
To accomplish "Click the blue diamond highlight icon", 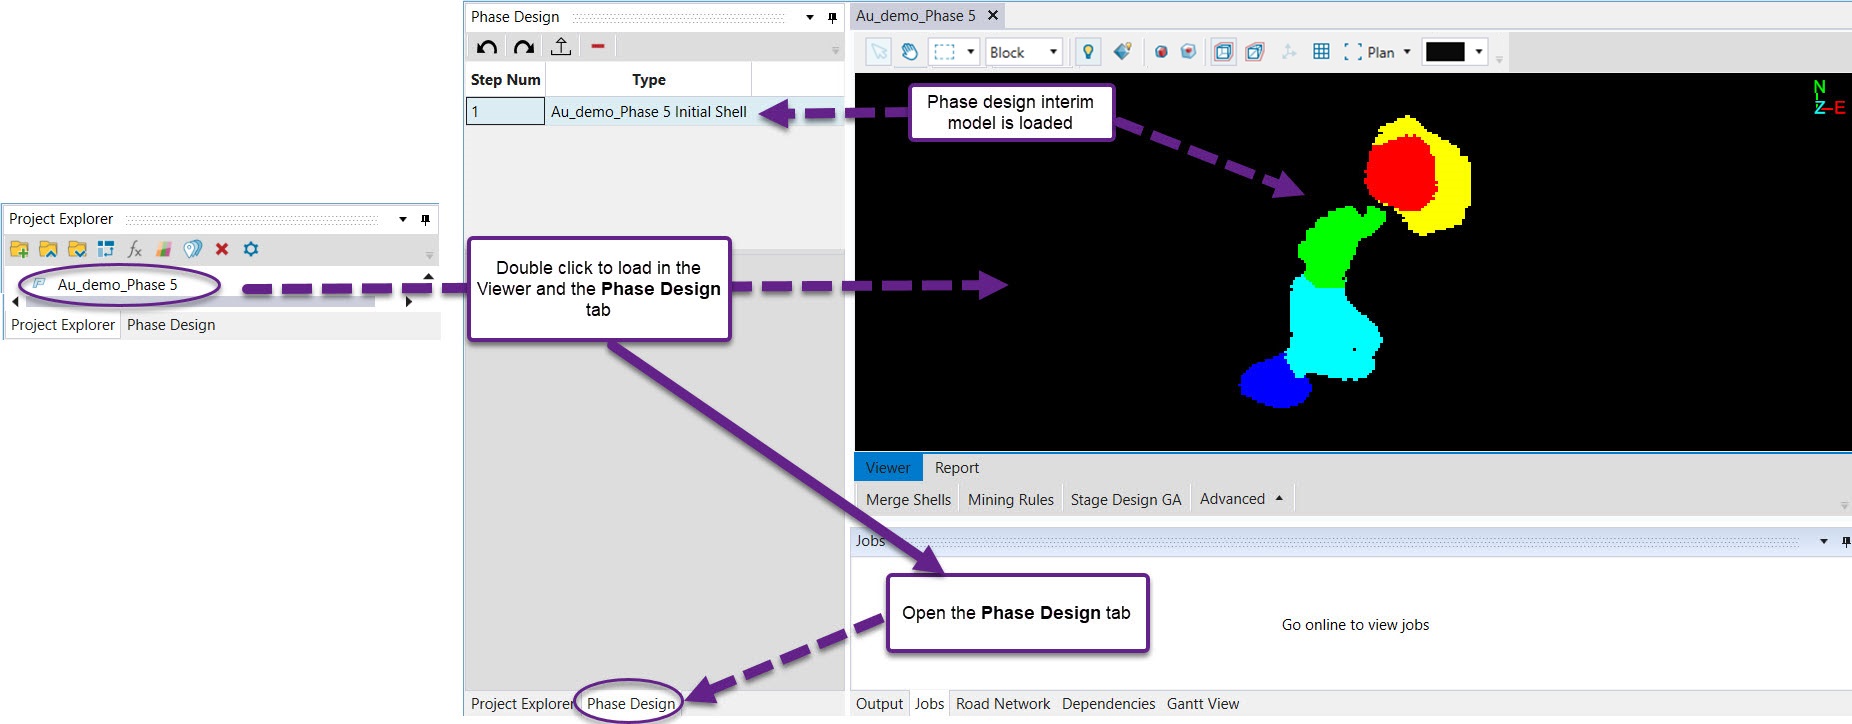I will click(1122, 52).
